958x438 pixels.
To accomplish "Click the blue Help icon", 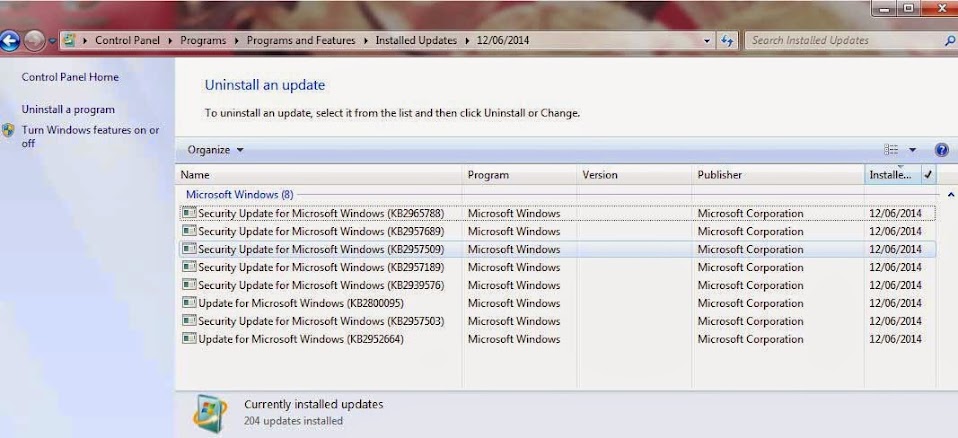I will [942, 150].
